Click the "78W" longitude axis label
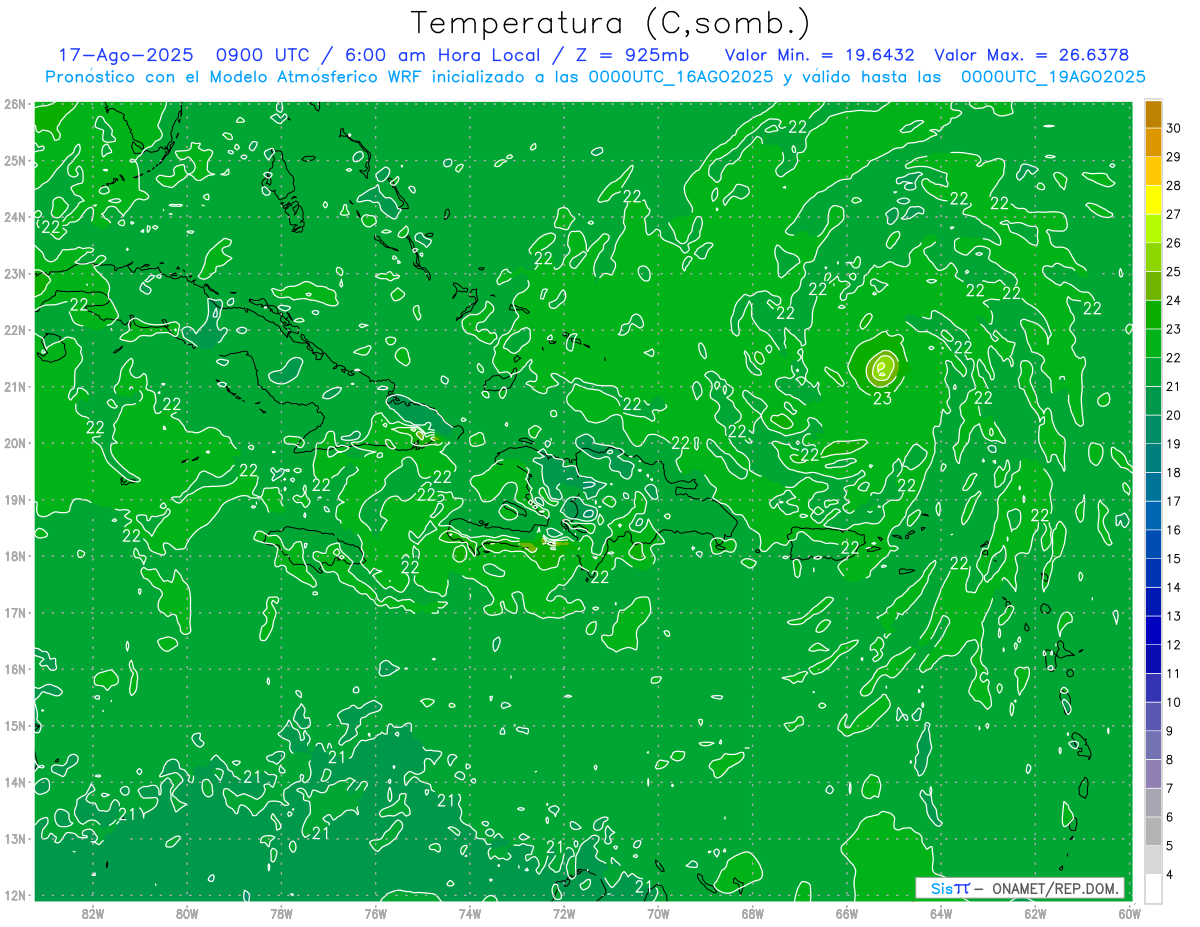Viewport: 1200px width, 927px height. (x=281, y=913)
